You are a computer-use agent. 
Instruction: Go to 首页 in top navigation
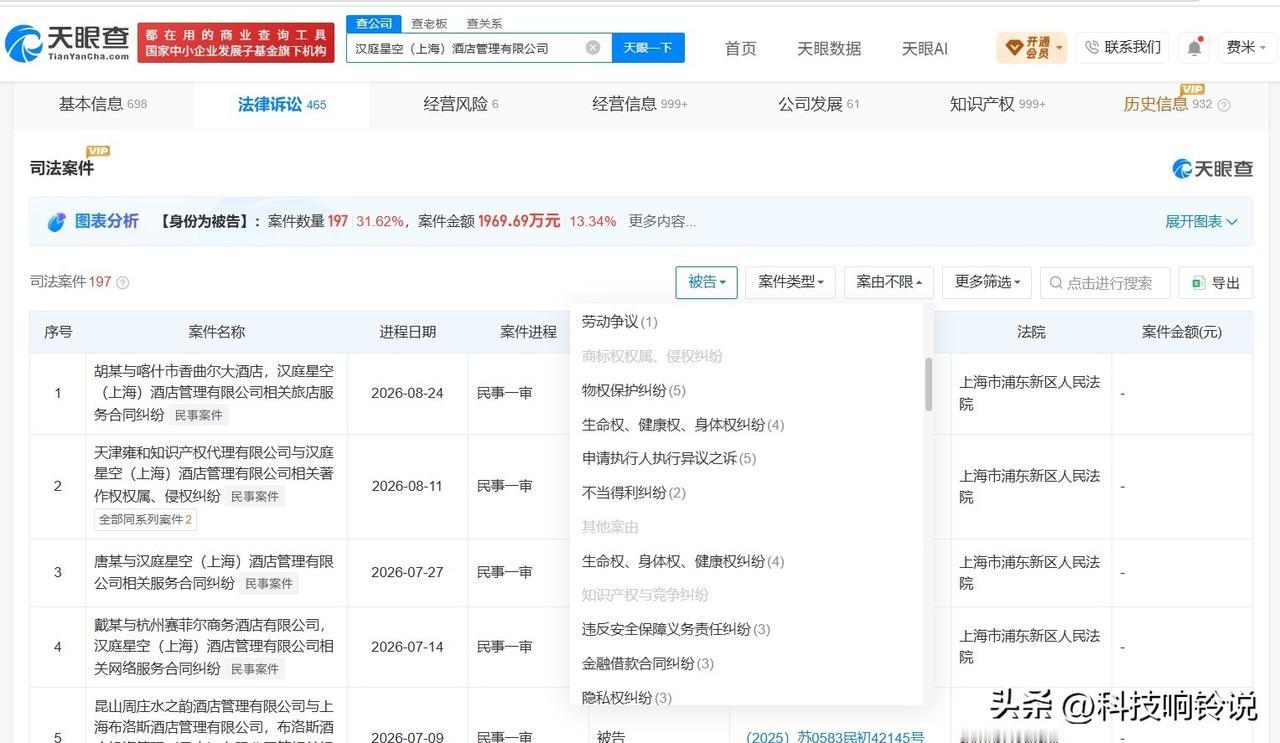pos(740,48)
